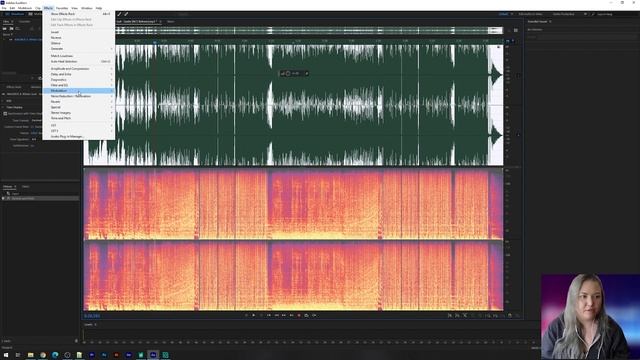Viewport: 640px width, 360px height.
Task: Open the Window menu
Action: pyautogui.click(x=87, y=8)
